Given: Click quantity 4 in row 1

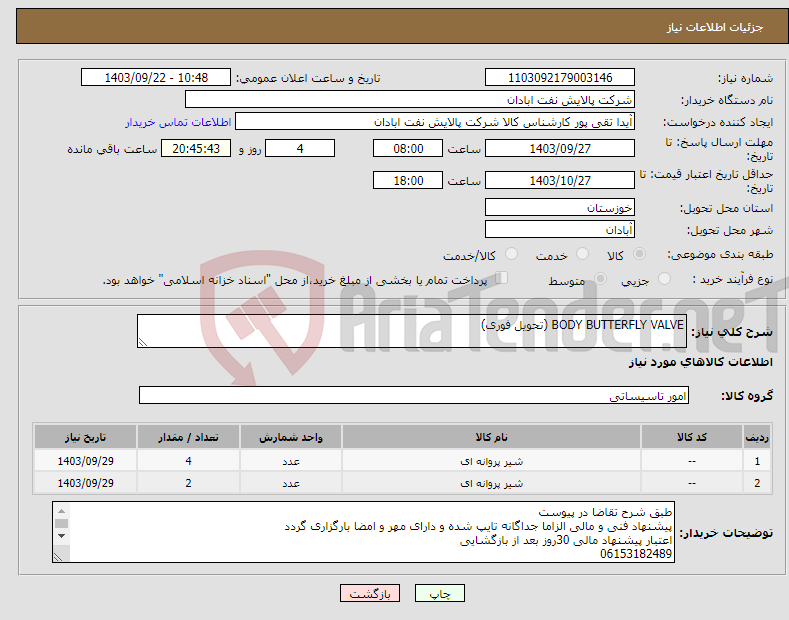Looking at the screenshot, I should pyautogui.click(x=188, y=461).
